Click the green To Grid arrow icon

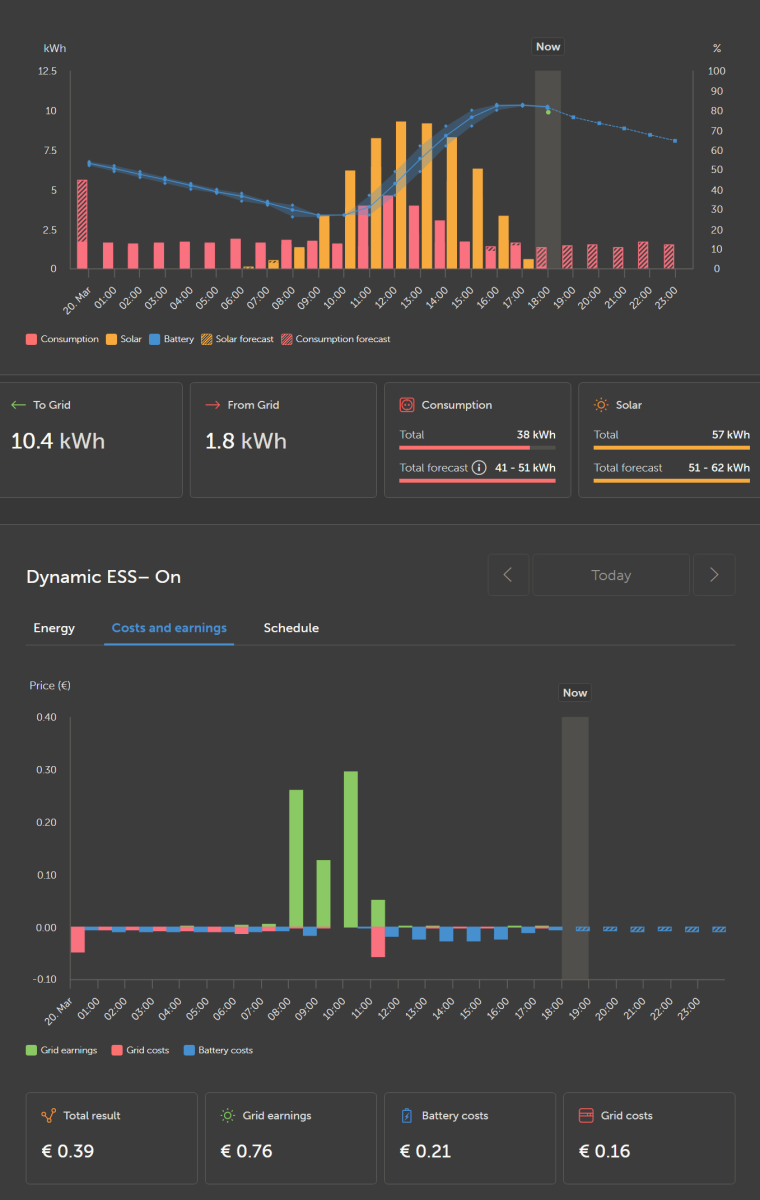coord(17,405)
